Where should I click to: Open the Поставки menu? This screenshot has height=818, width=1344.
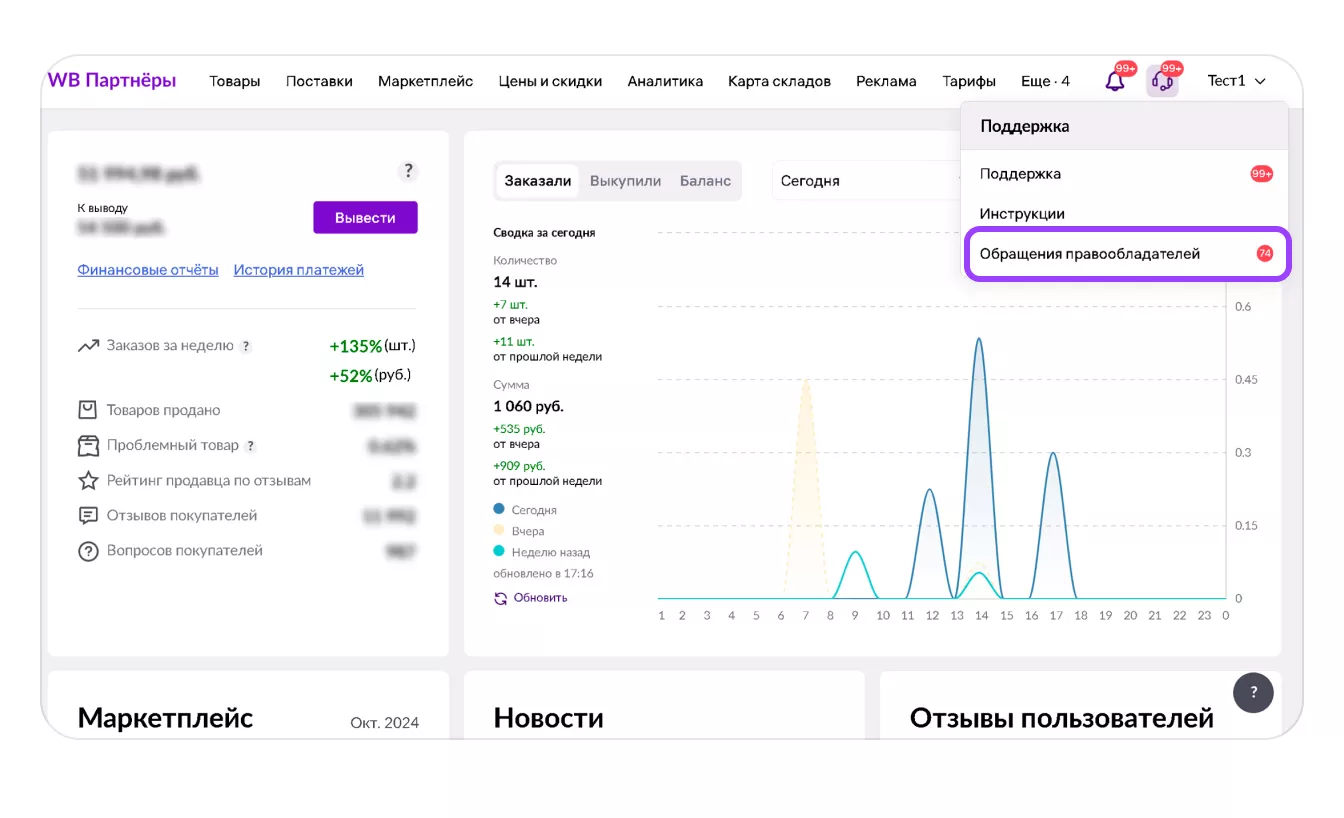tap(319, 81)
